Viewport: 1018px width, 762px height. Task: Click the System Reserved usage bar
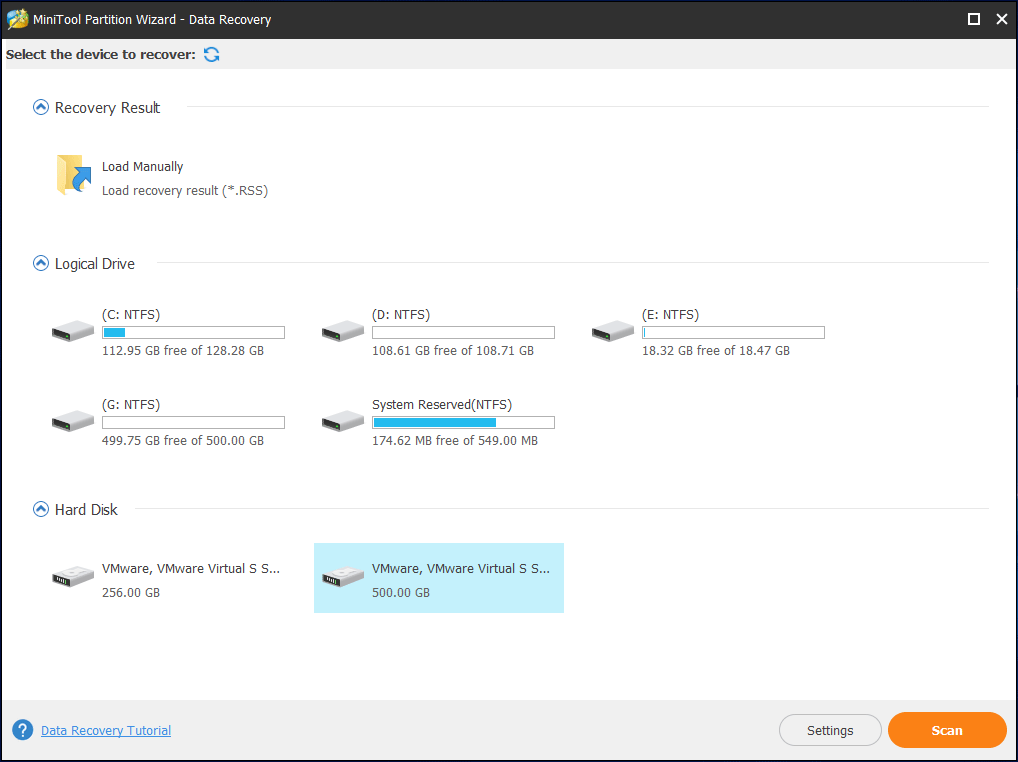click(464, 423)
